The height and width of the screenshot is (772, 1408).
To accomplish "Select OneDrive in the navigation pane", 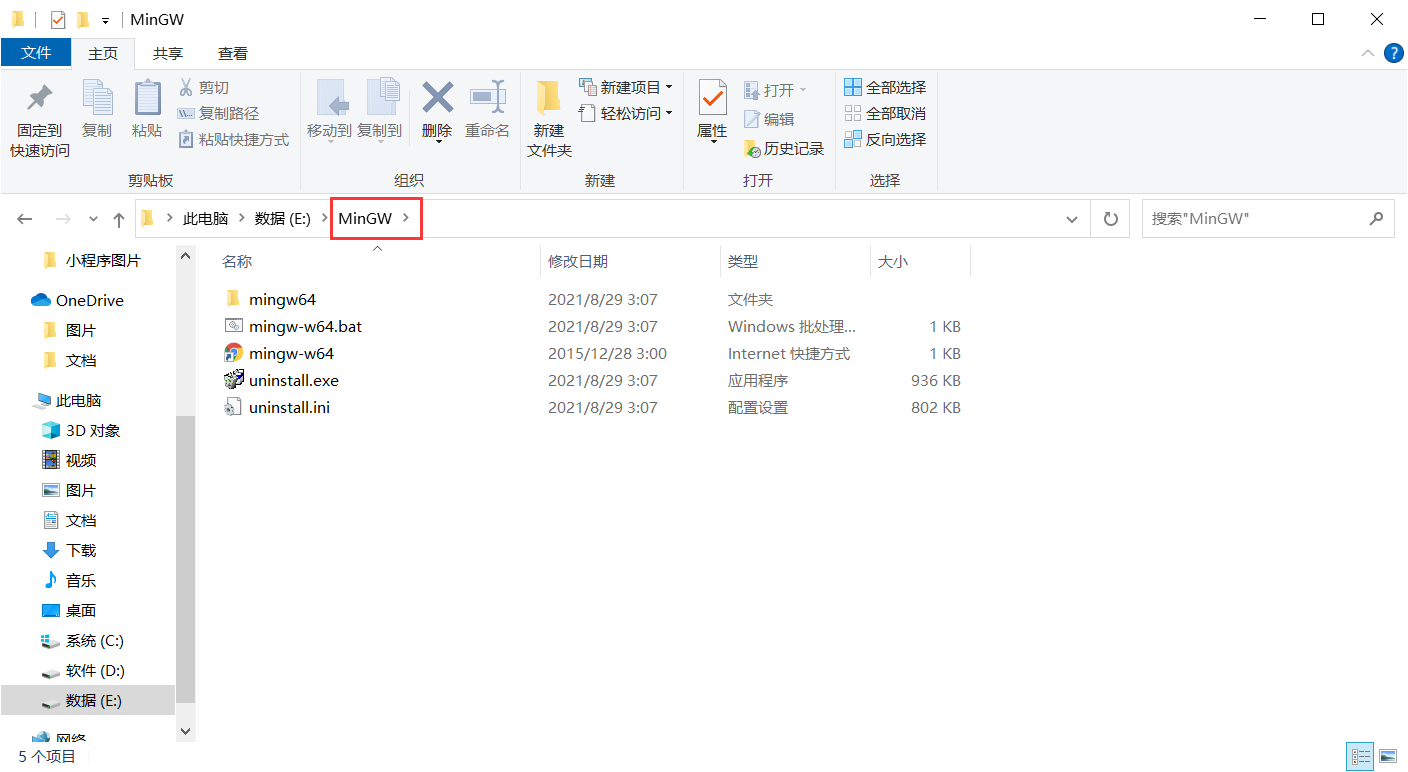I will tap(88, 300).
